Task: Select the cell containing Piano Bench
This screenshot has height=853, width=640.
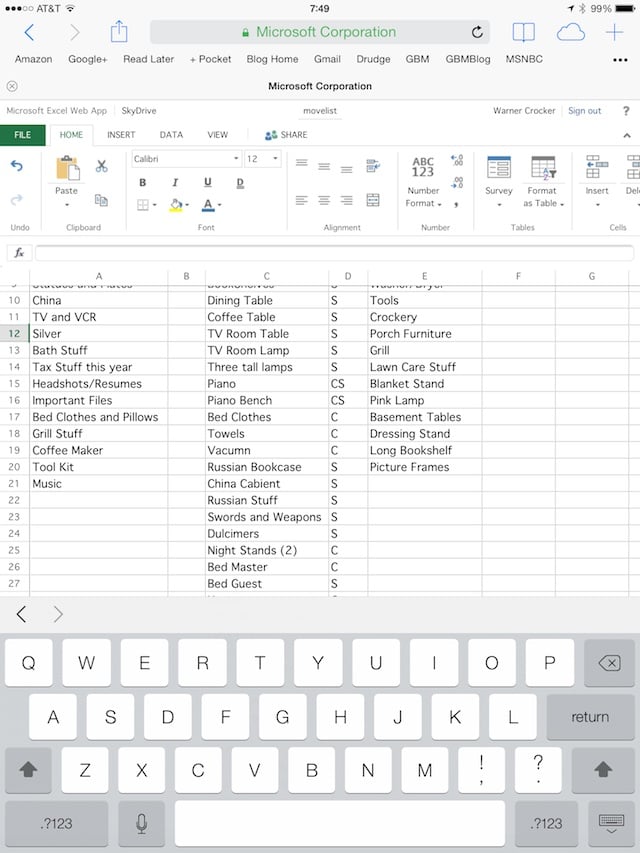Action: tap(267, 400)
